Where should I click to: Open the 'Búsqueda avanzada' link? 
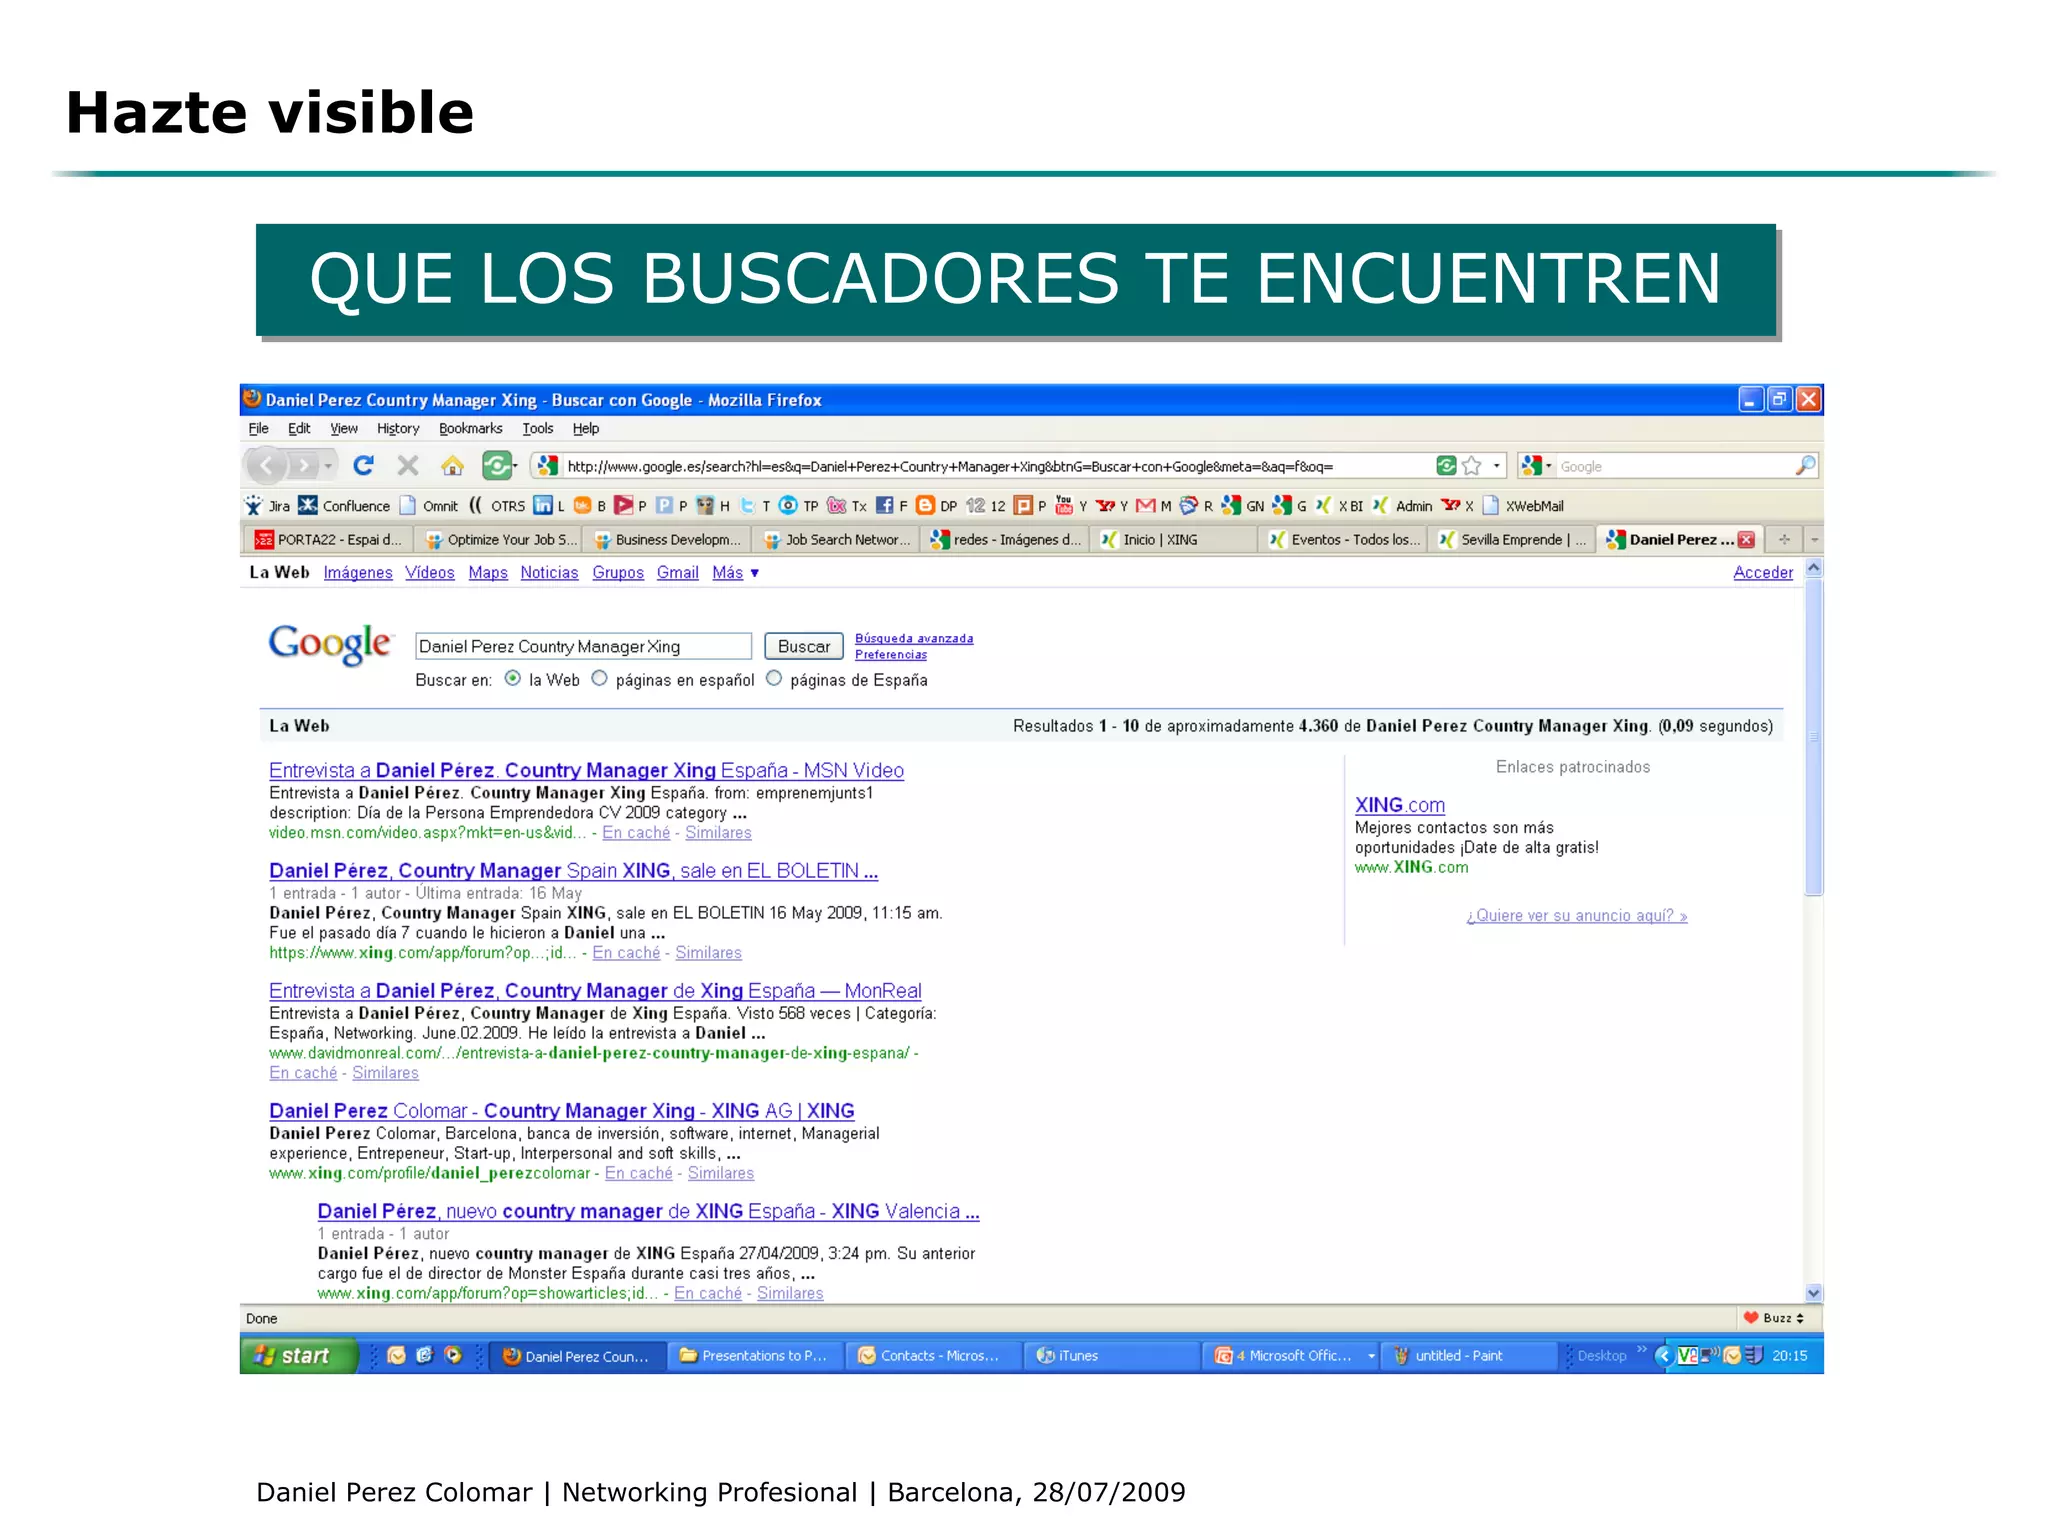[x=914, y=638]
